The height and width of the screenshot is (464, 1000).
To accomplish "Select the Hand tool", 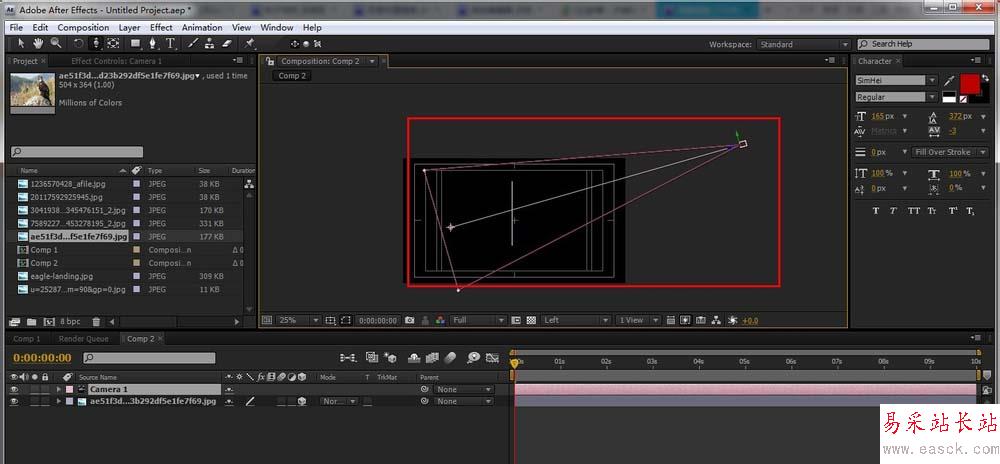I will pyautogui.click(x=38, y=43).
